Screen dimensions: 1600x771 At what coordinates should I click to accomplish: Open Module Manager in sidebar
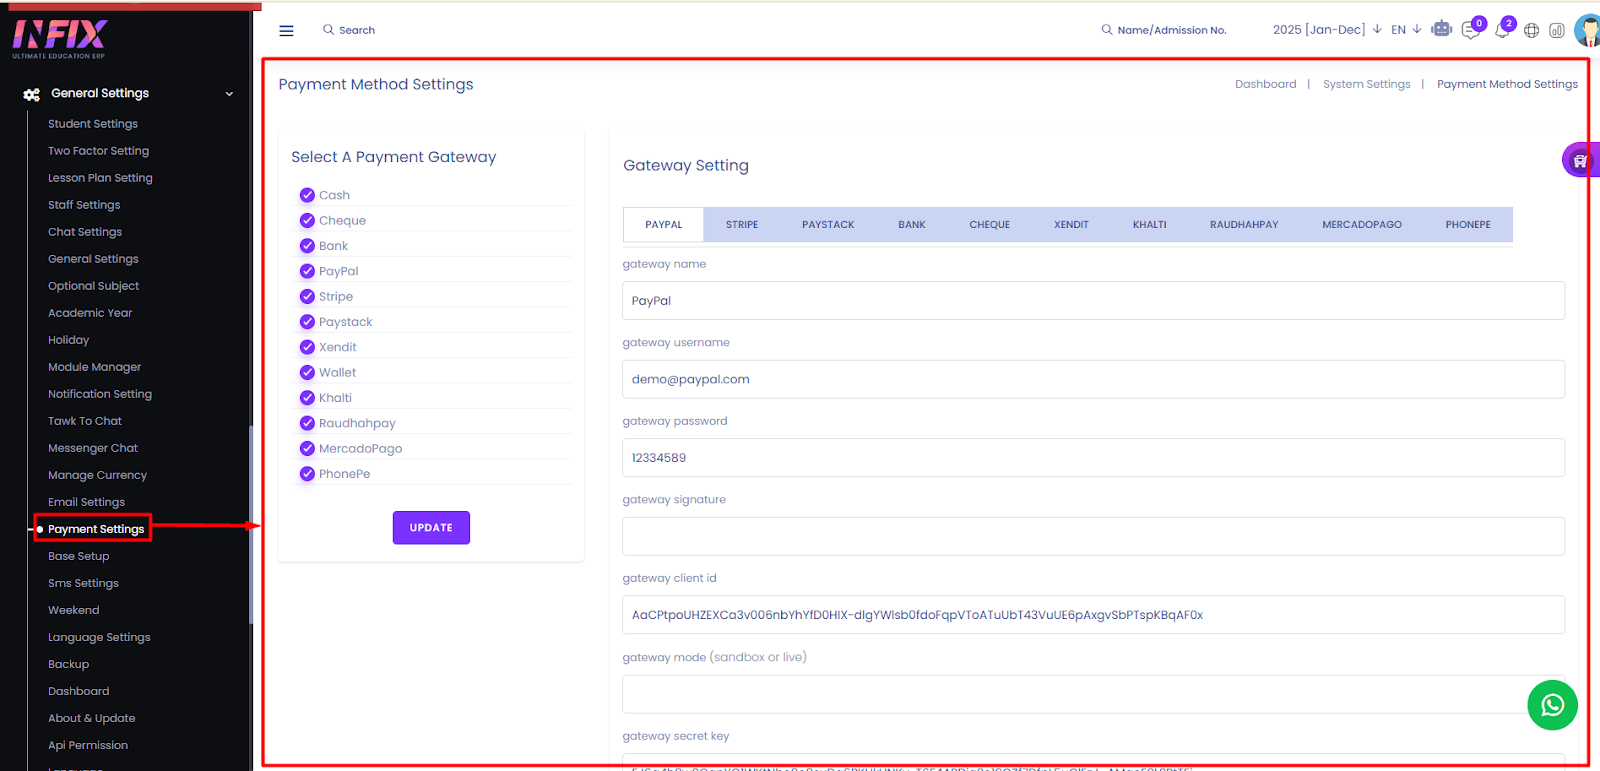coord(94,367)
